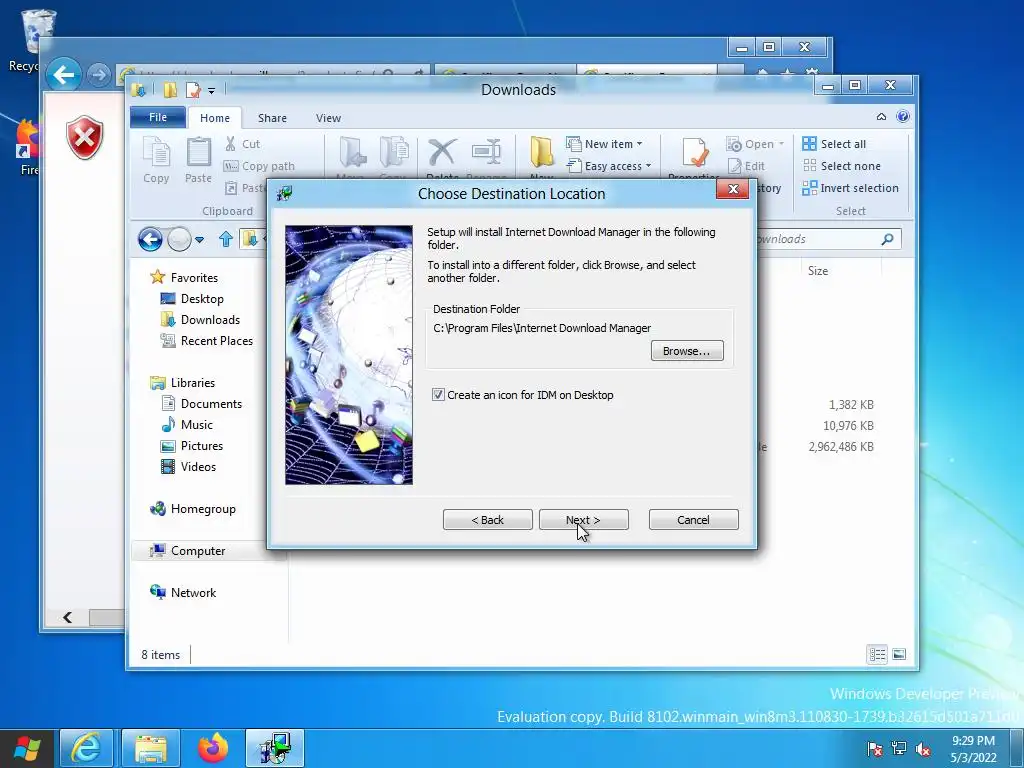Open the Start menu
This screenshot has width=1024, height=768.
tap(27, 748)
